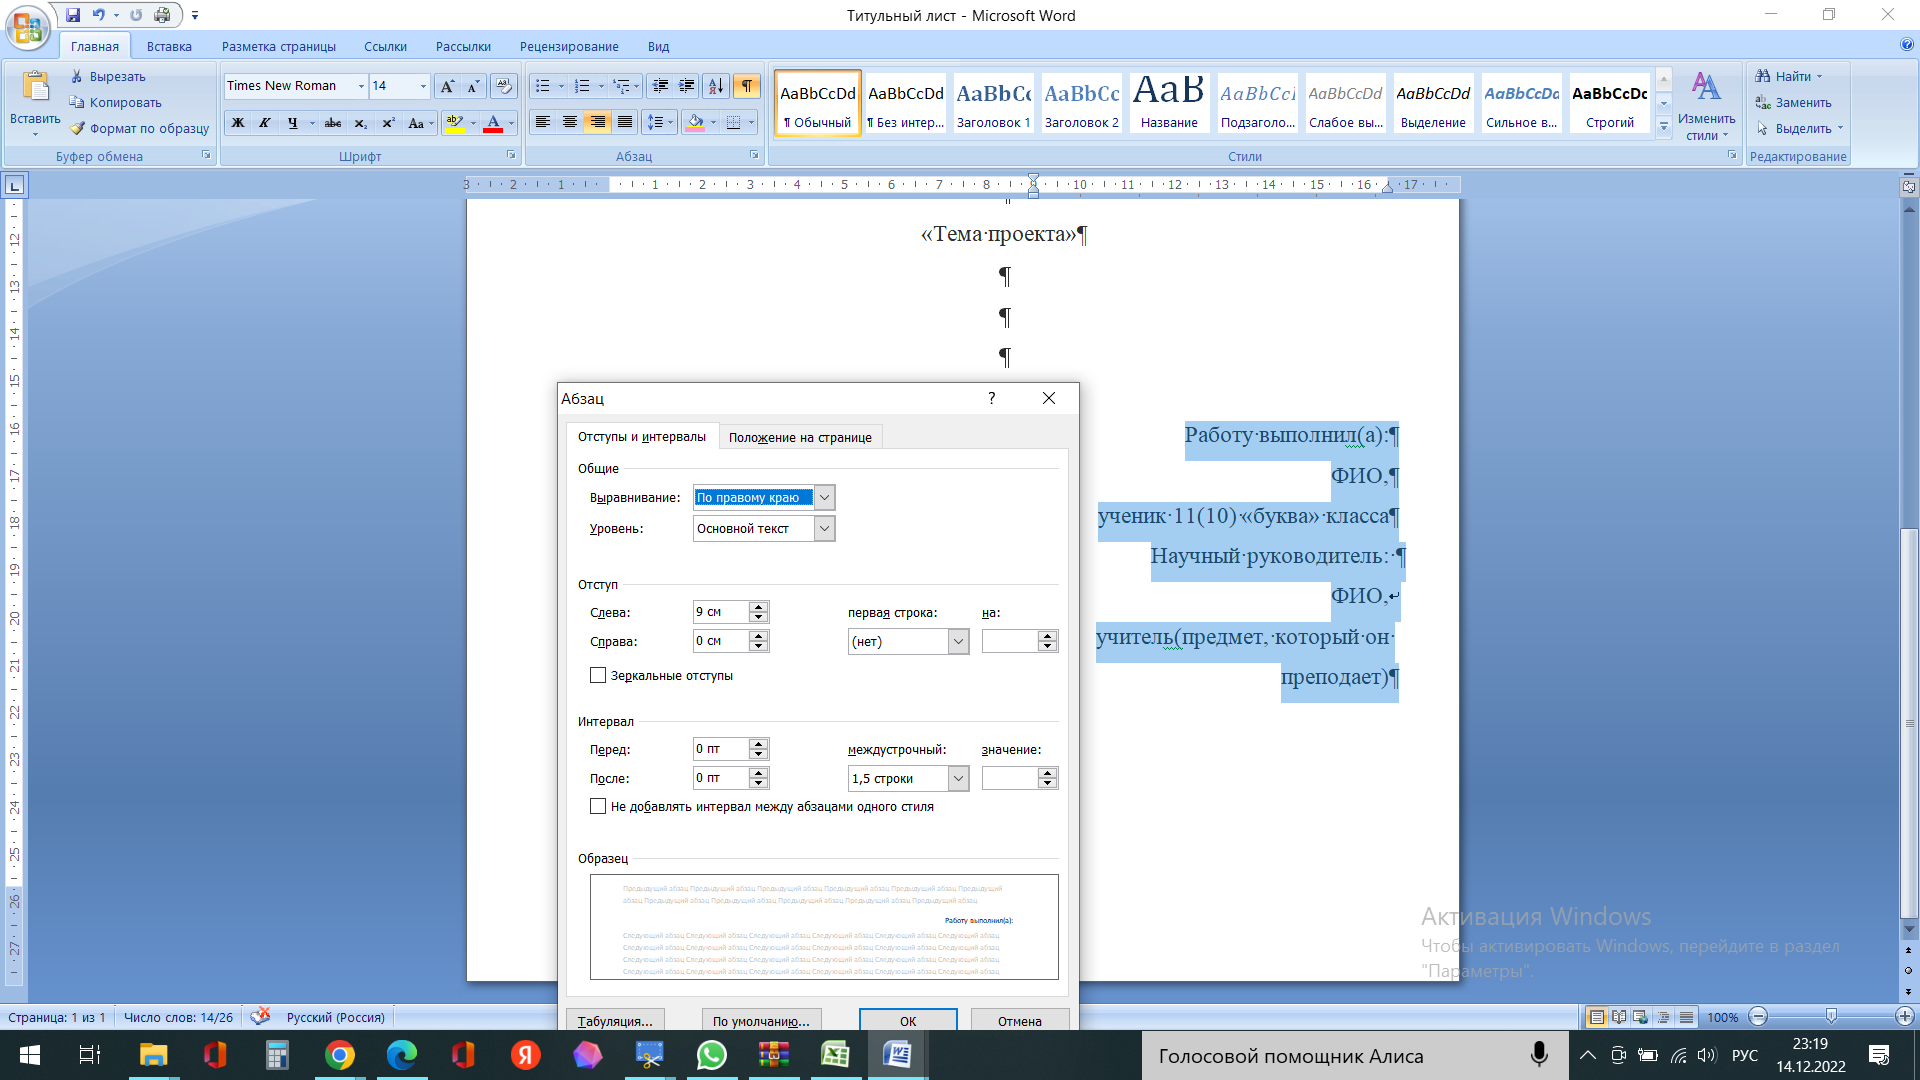
Task: Check don't add spacing between same-style paragraphs
Action: tap(598, 807)
